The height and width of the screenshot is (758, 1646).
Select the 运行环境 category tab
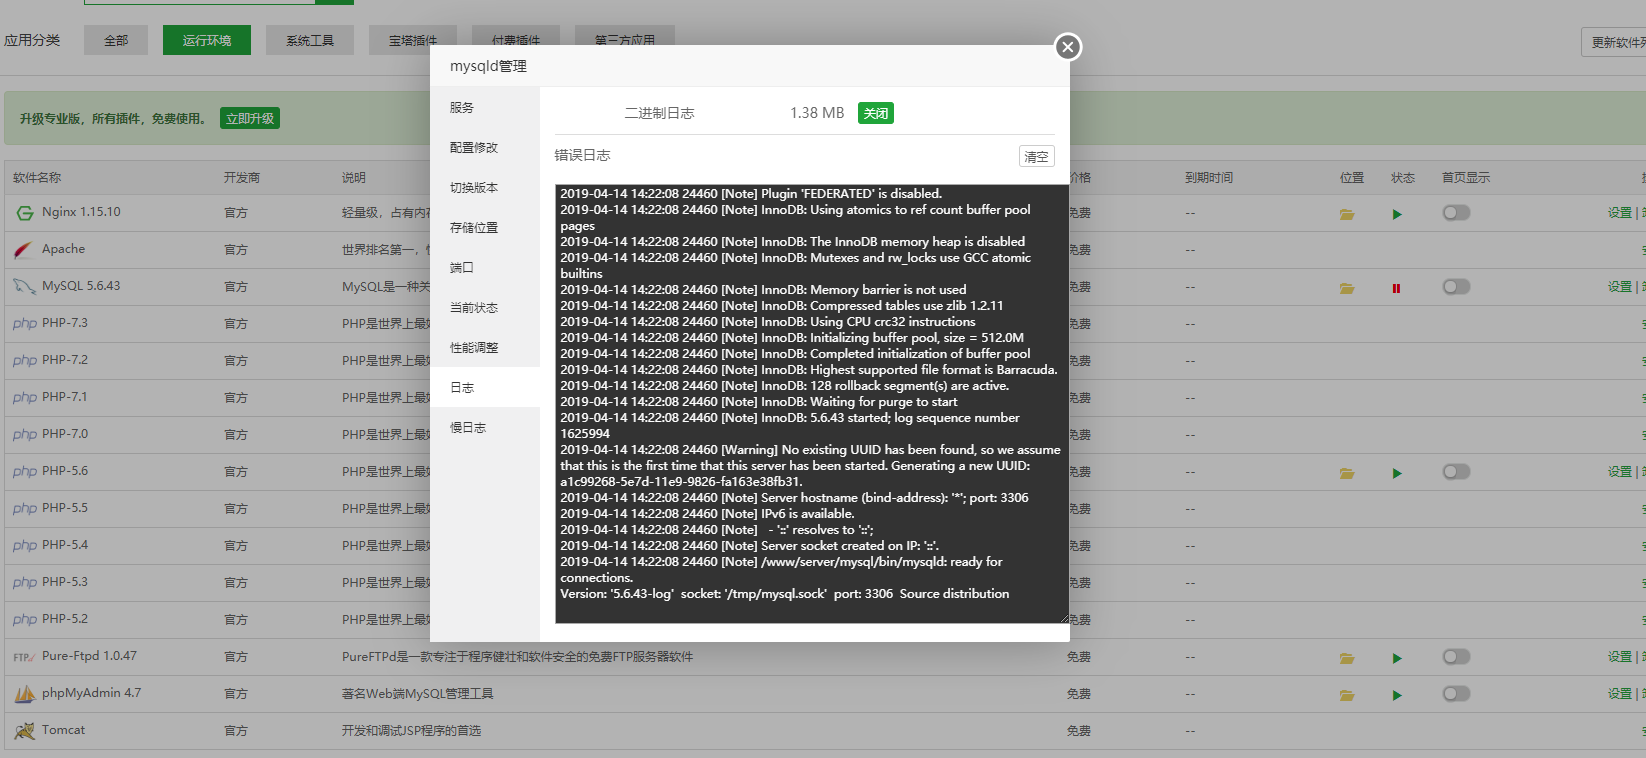coord(207,41)
